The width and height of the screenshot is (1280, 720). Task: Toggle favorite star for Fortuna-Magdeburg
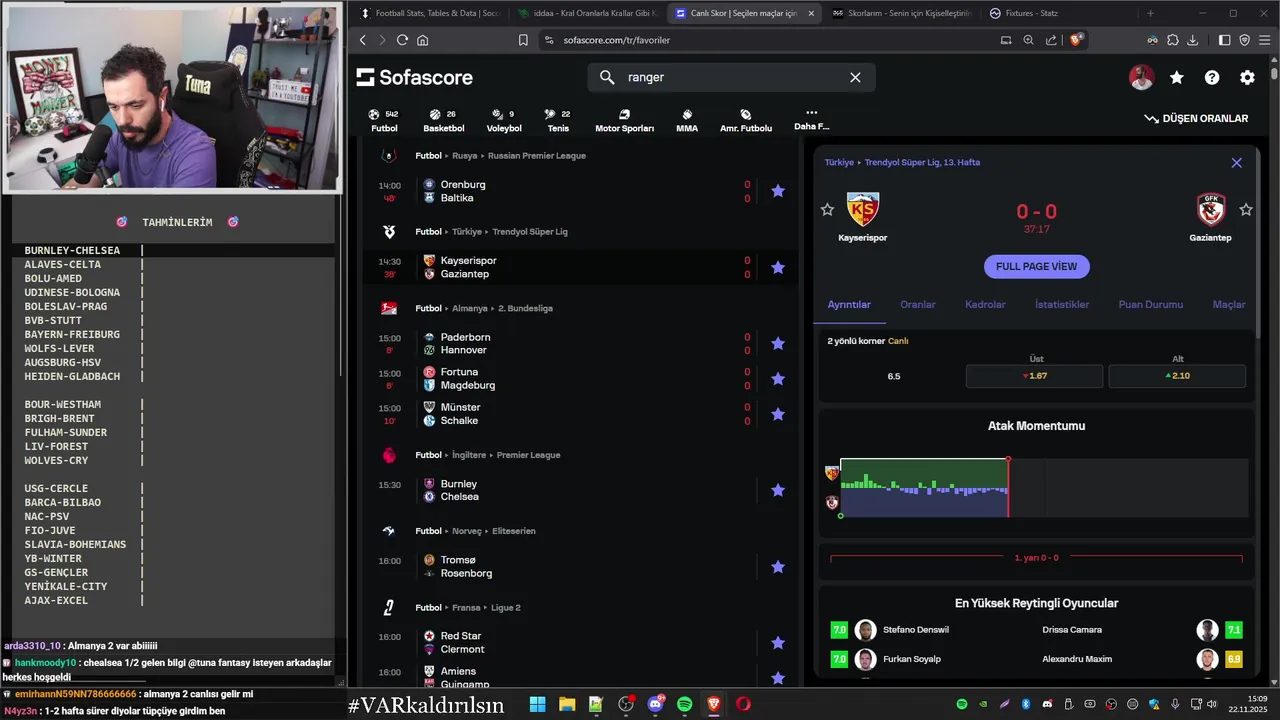click(x=778, y=378)
